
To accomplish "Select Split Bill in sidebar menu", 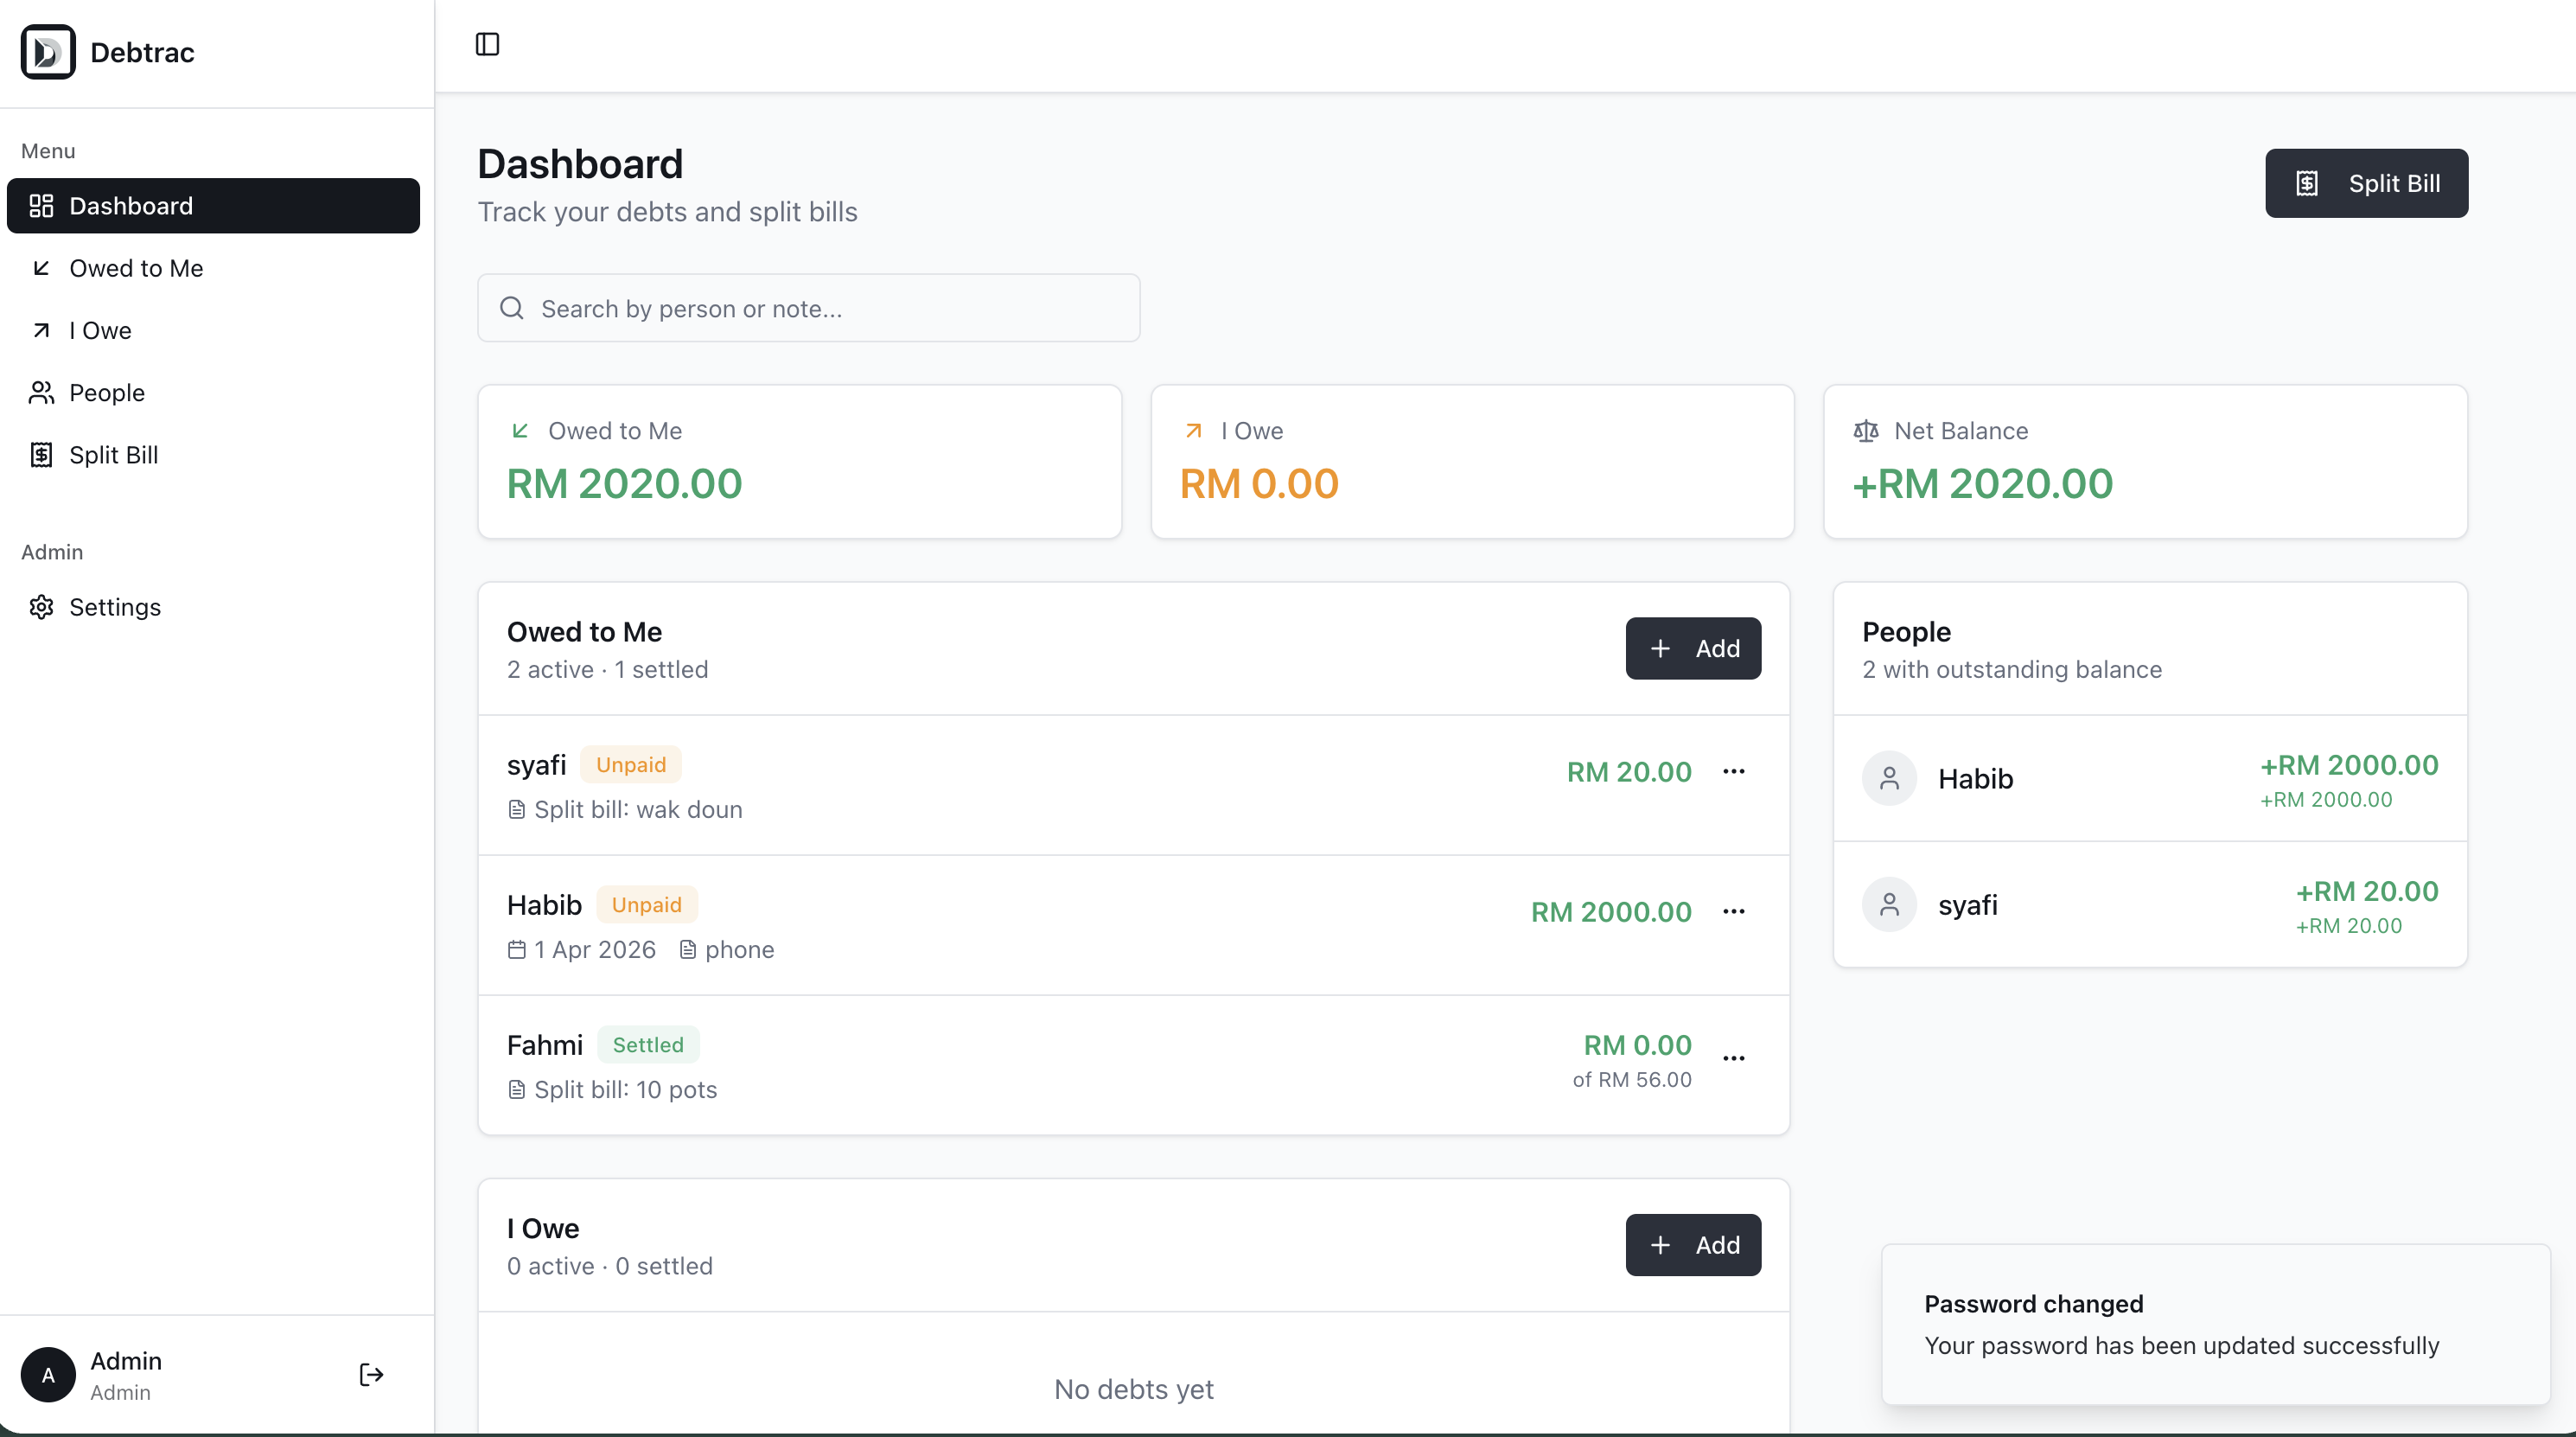I will point(113,455).
